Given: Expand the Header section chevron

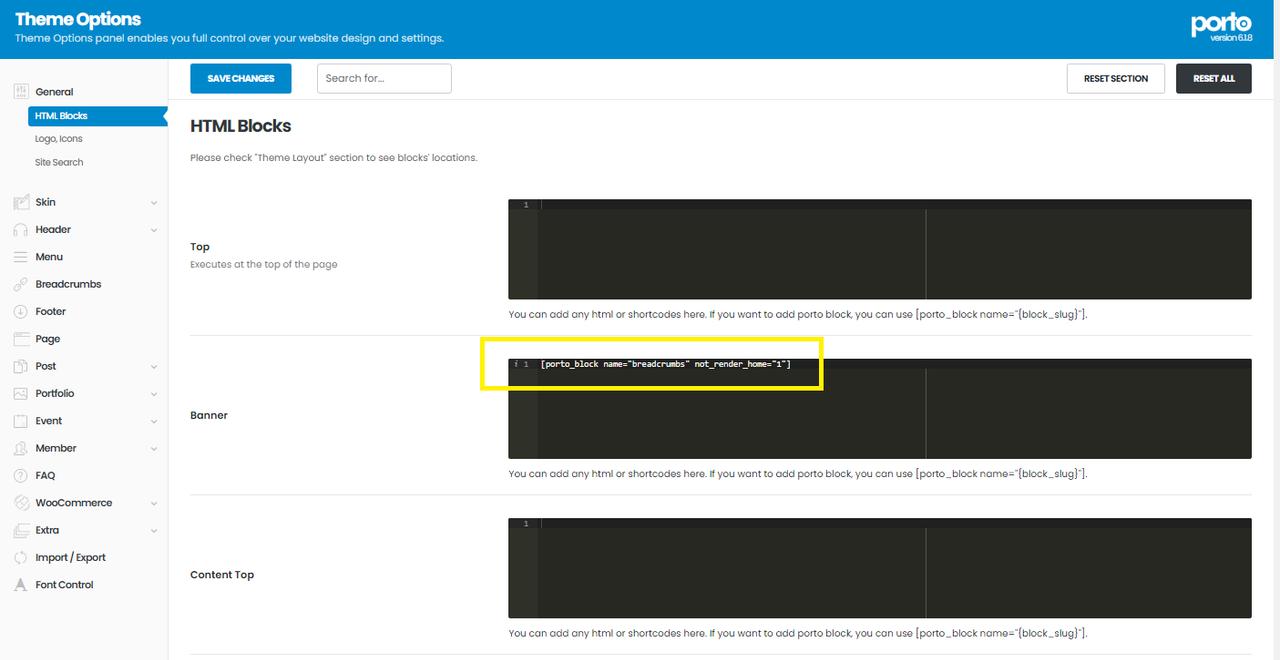Looking at the screenshot, I should tap(154, 230).
